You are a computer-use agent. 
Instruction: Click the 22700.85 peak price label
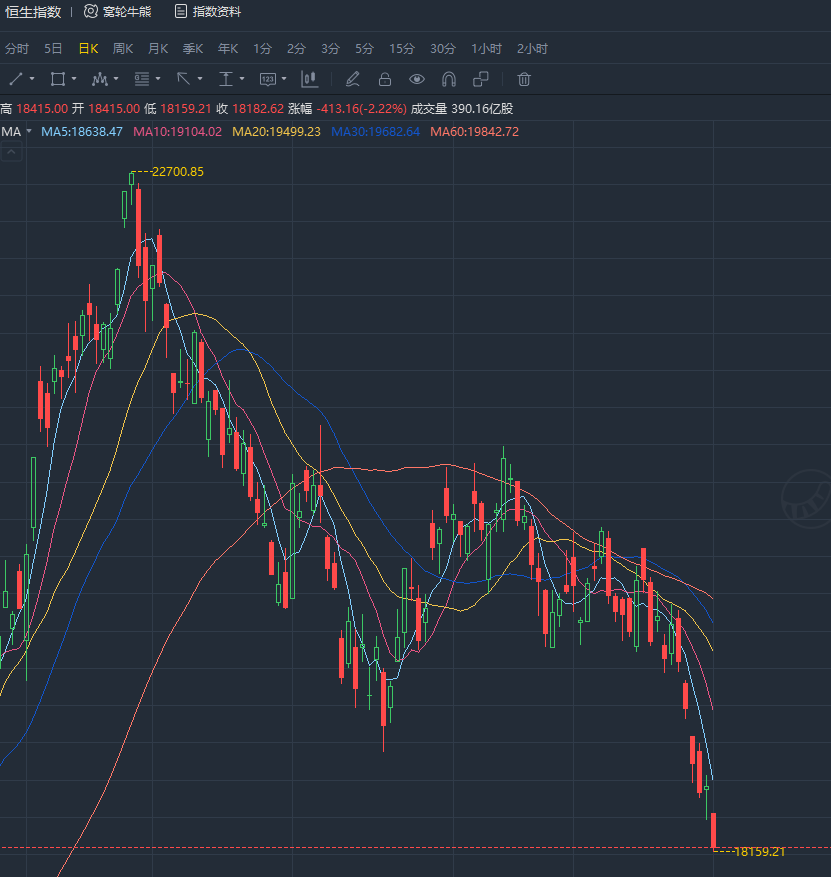point(177,172)
